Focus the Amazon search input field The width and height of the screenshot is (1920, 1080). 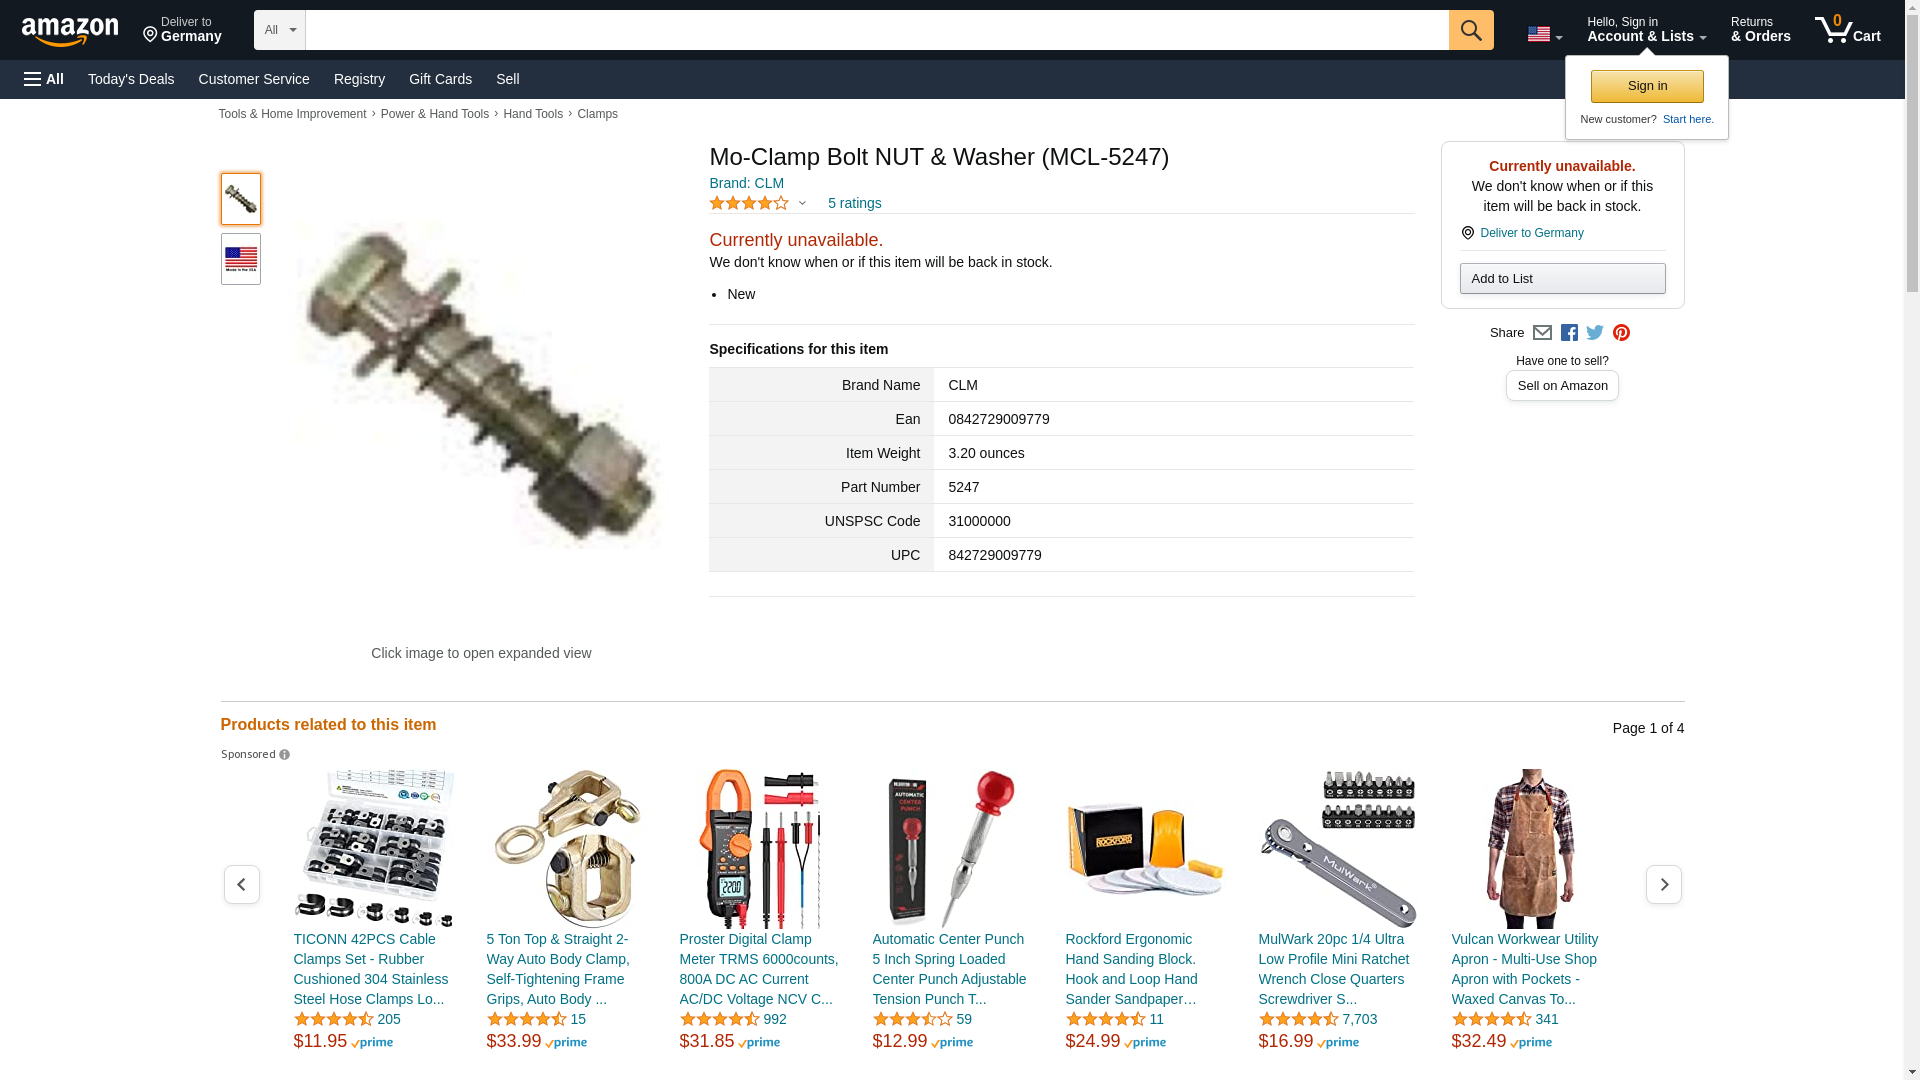(876, 30)
